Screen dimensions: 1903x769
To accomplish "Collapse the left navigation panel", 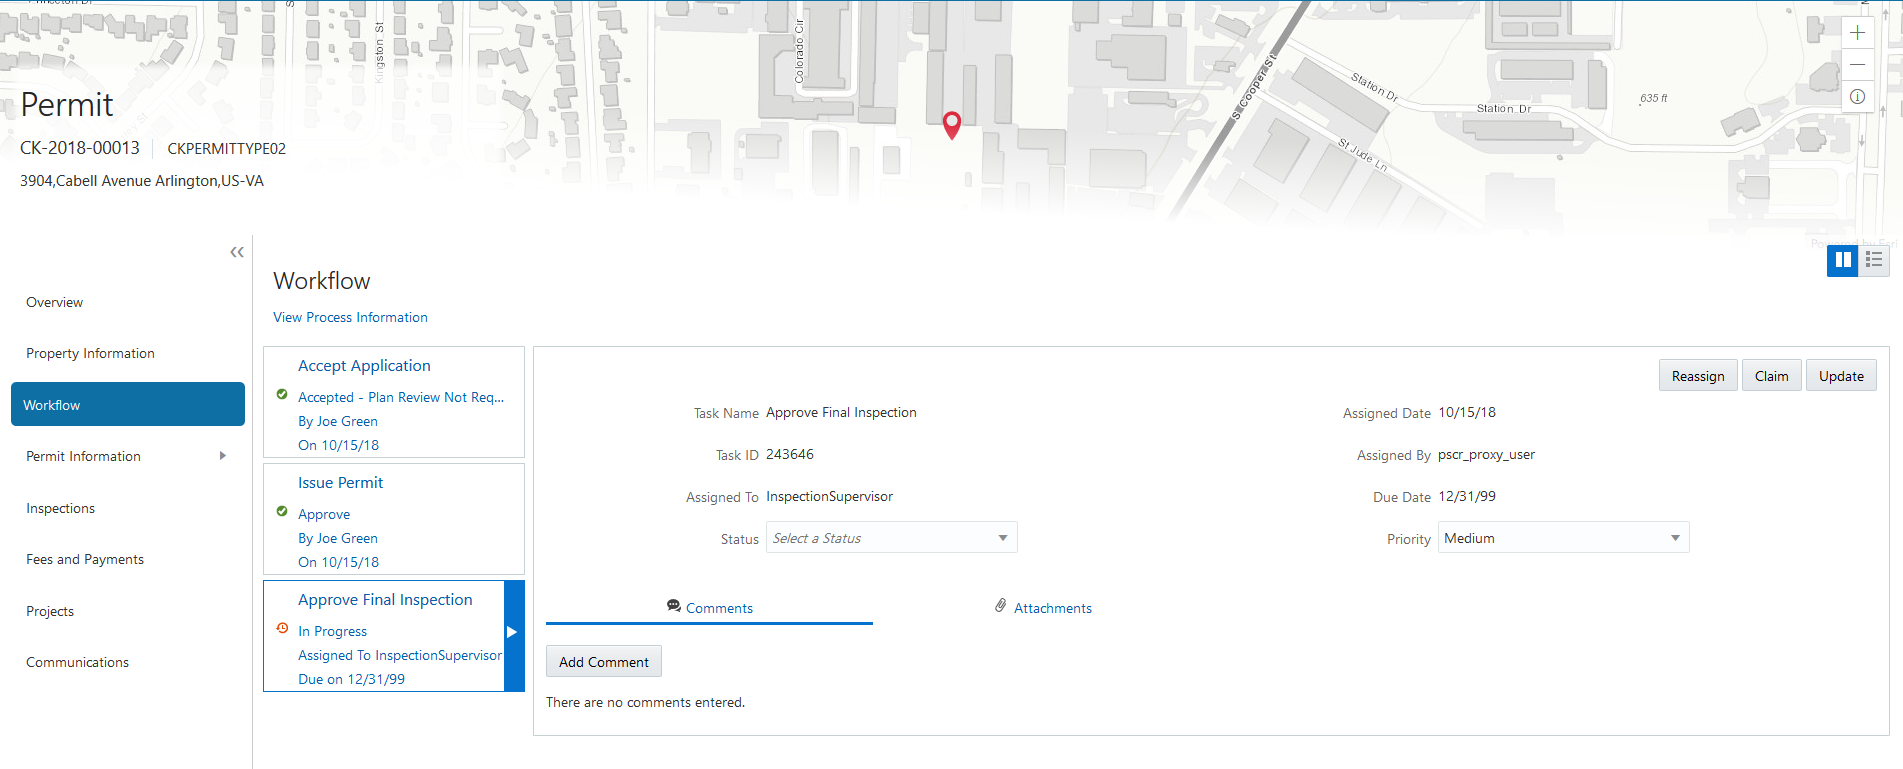I will click(x=237, y=252).
